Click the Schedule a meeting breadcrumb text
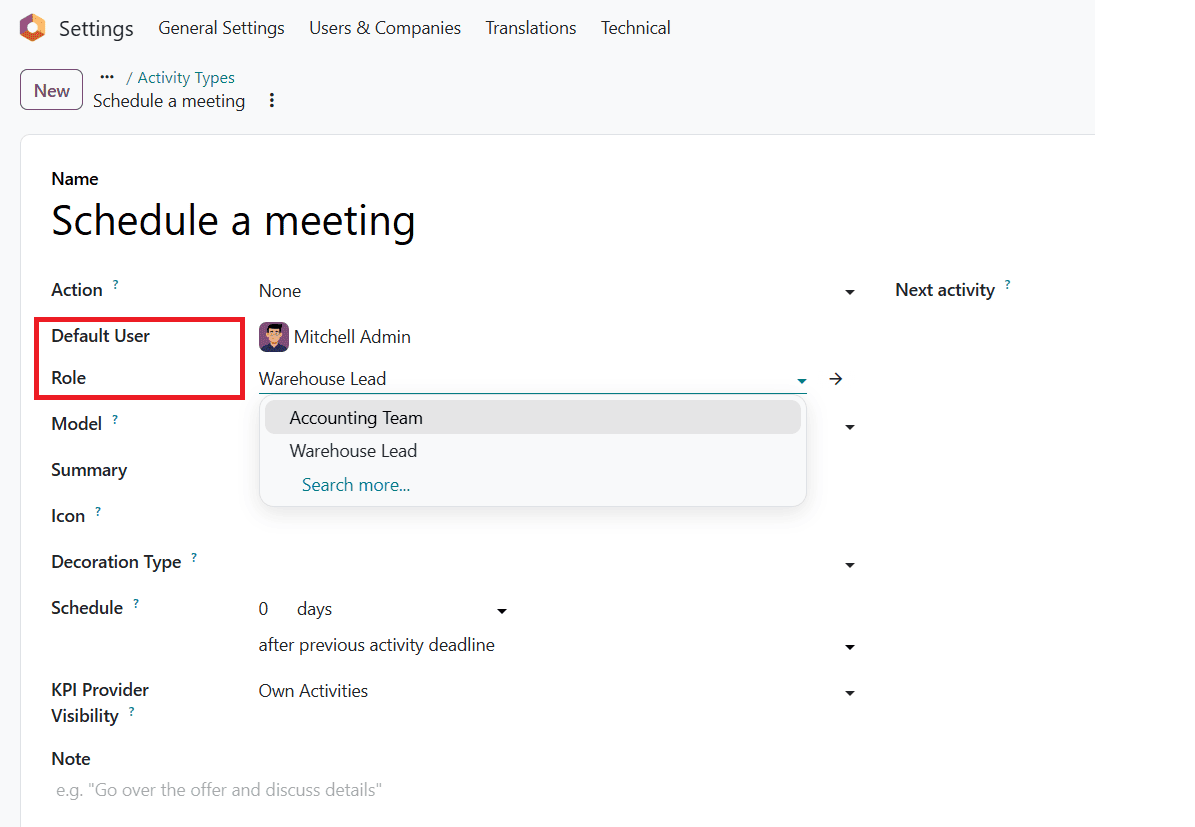This screenshot has height=827, width=1195. click(x=169, y=101)
